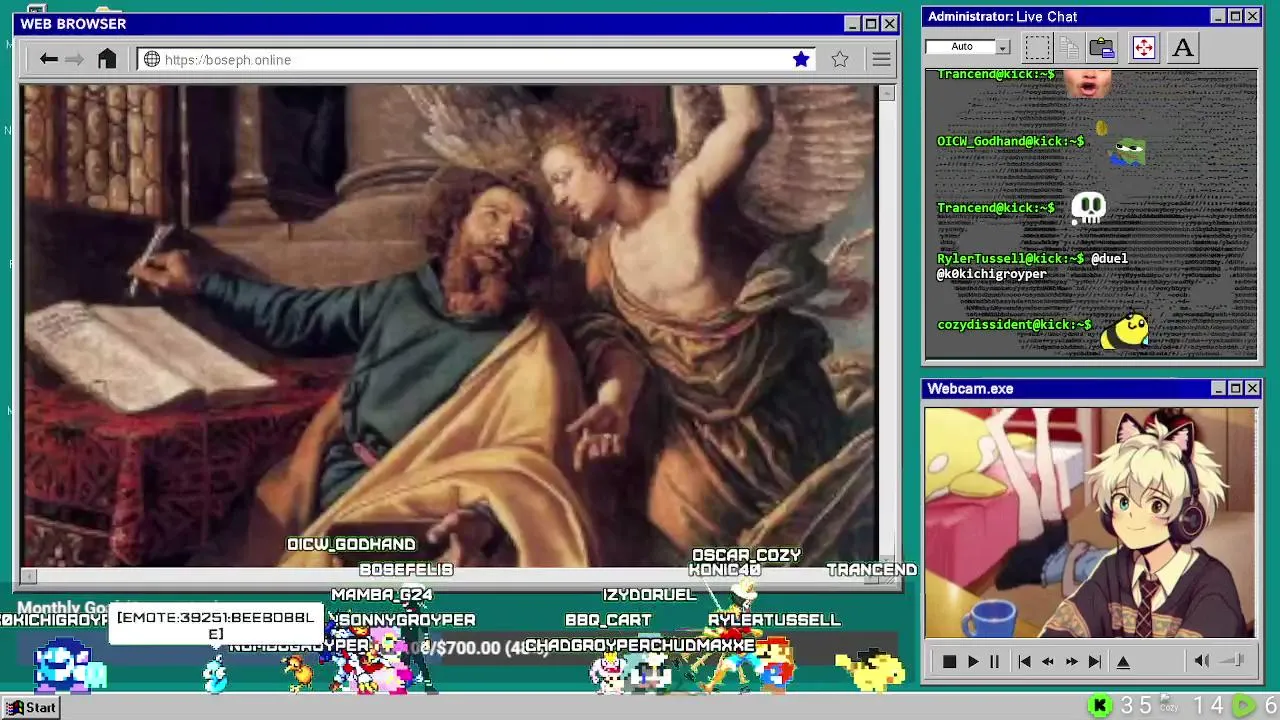Image resolution: width=1280 pixels, height=720 pixels.
Task: Click the emote speech bubble popup
Action: click(216, 625)
